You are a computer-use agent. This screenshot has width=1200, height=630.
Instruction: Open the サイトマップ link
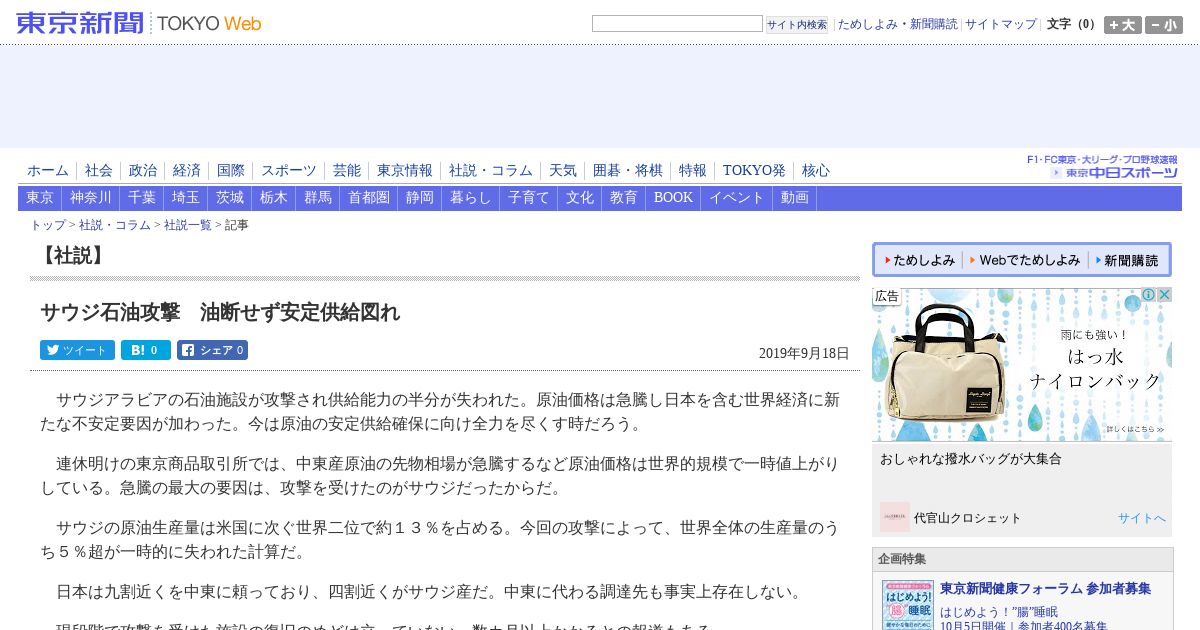tap(1000, 24)
